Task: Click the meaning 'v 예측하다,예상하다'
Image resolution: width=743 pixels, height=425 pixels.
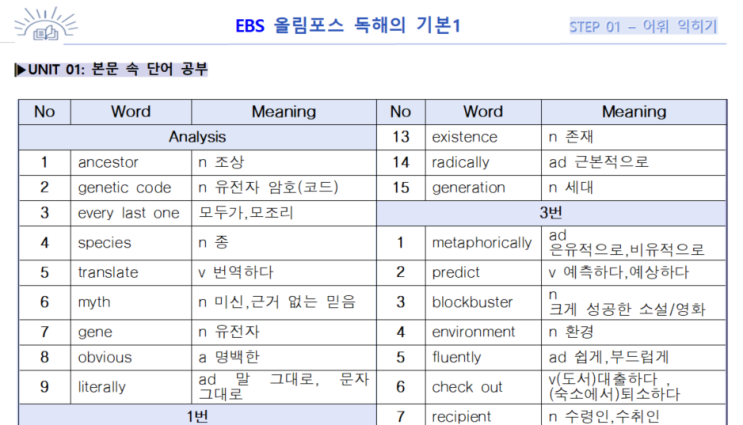Action: point(618,272)
